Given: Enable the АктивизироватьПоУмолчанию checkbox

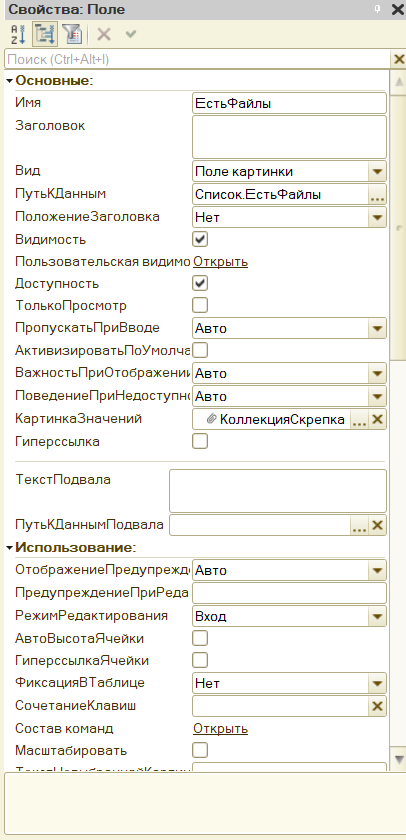Looking at the screenshot, I should (200, 350).
